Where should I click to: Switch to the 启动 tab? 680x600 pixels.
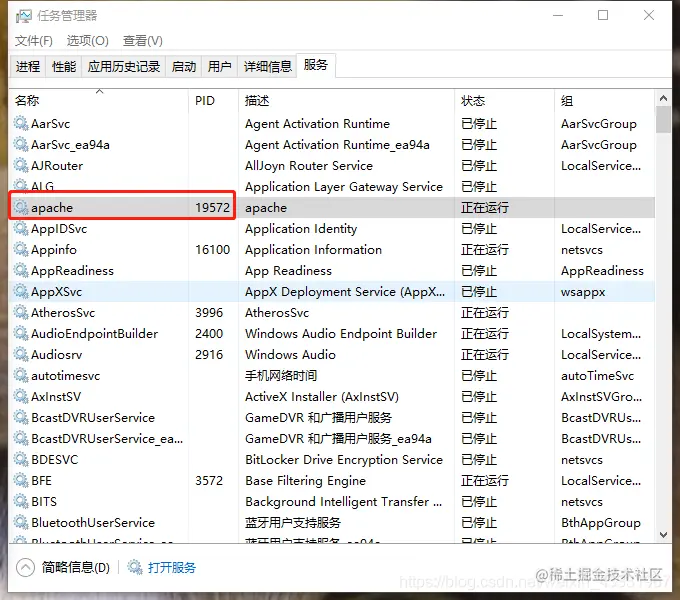click(184, 66)
